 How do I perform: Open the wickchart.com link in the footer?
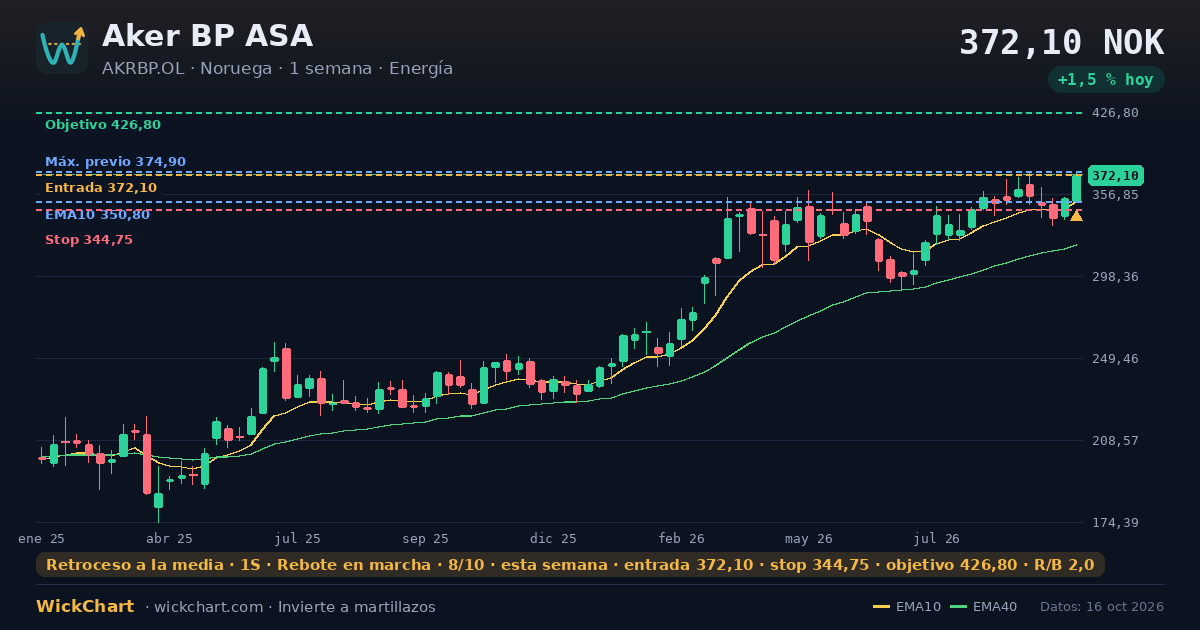click(208, 607)
